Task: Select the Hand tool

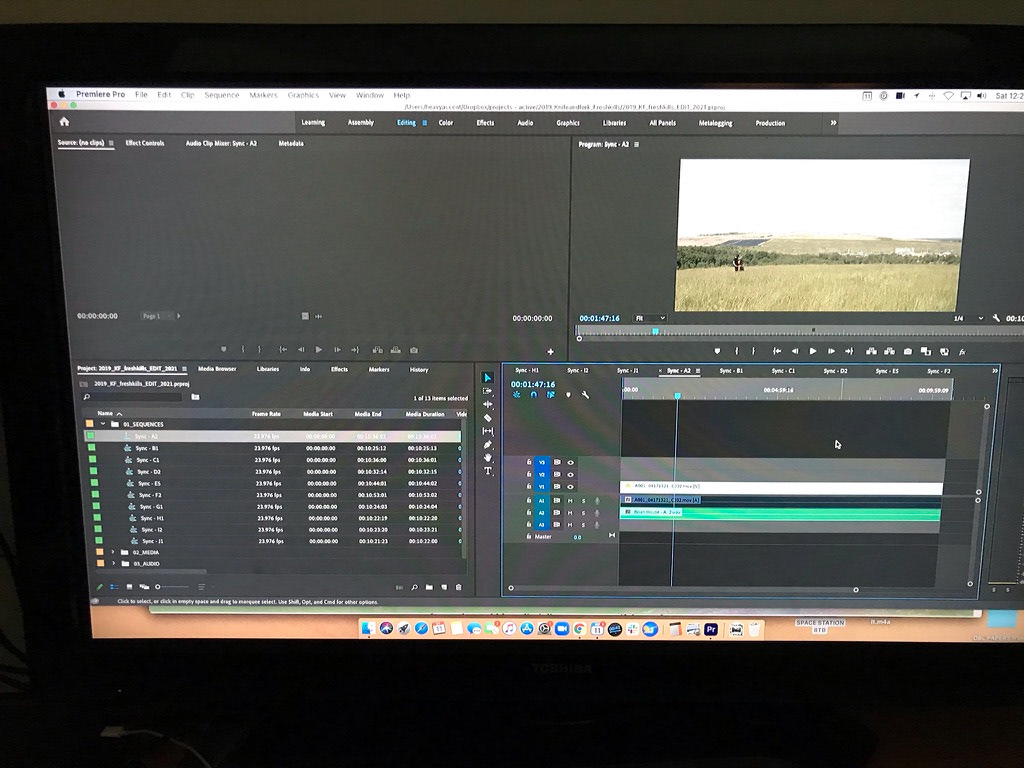Action: coord(487,458)
